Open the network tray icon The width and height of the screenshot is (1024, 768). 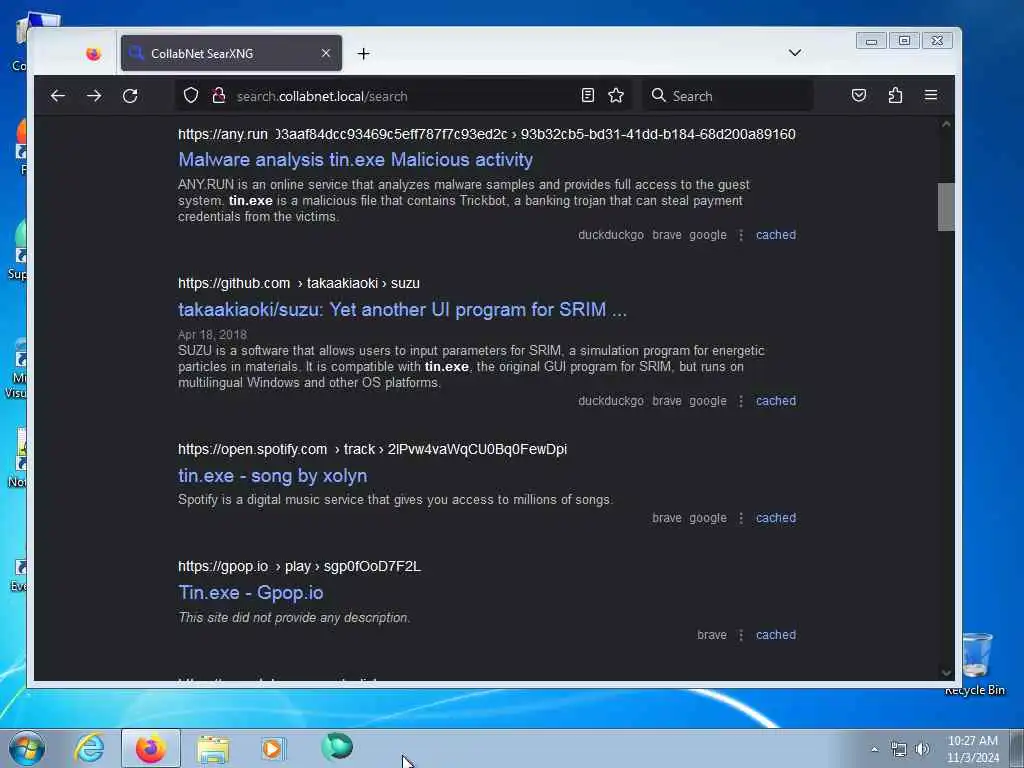[899, 749]
